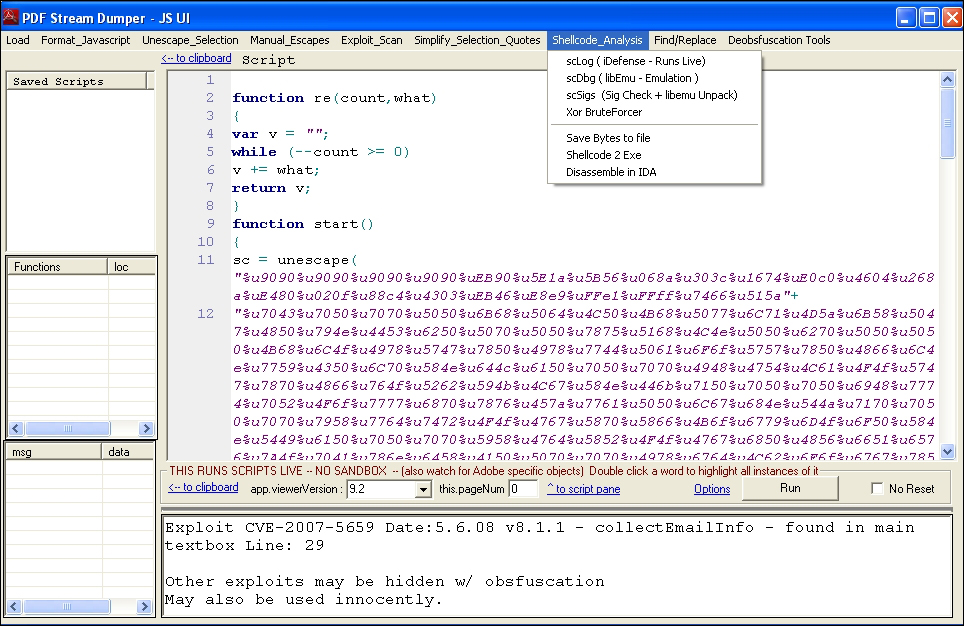Open the Exploit_Scan menu

(x=371, y=40)
